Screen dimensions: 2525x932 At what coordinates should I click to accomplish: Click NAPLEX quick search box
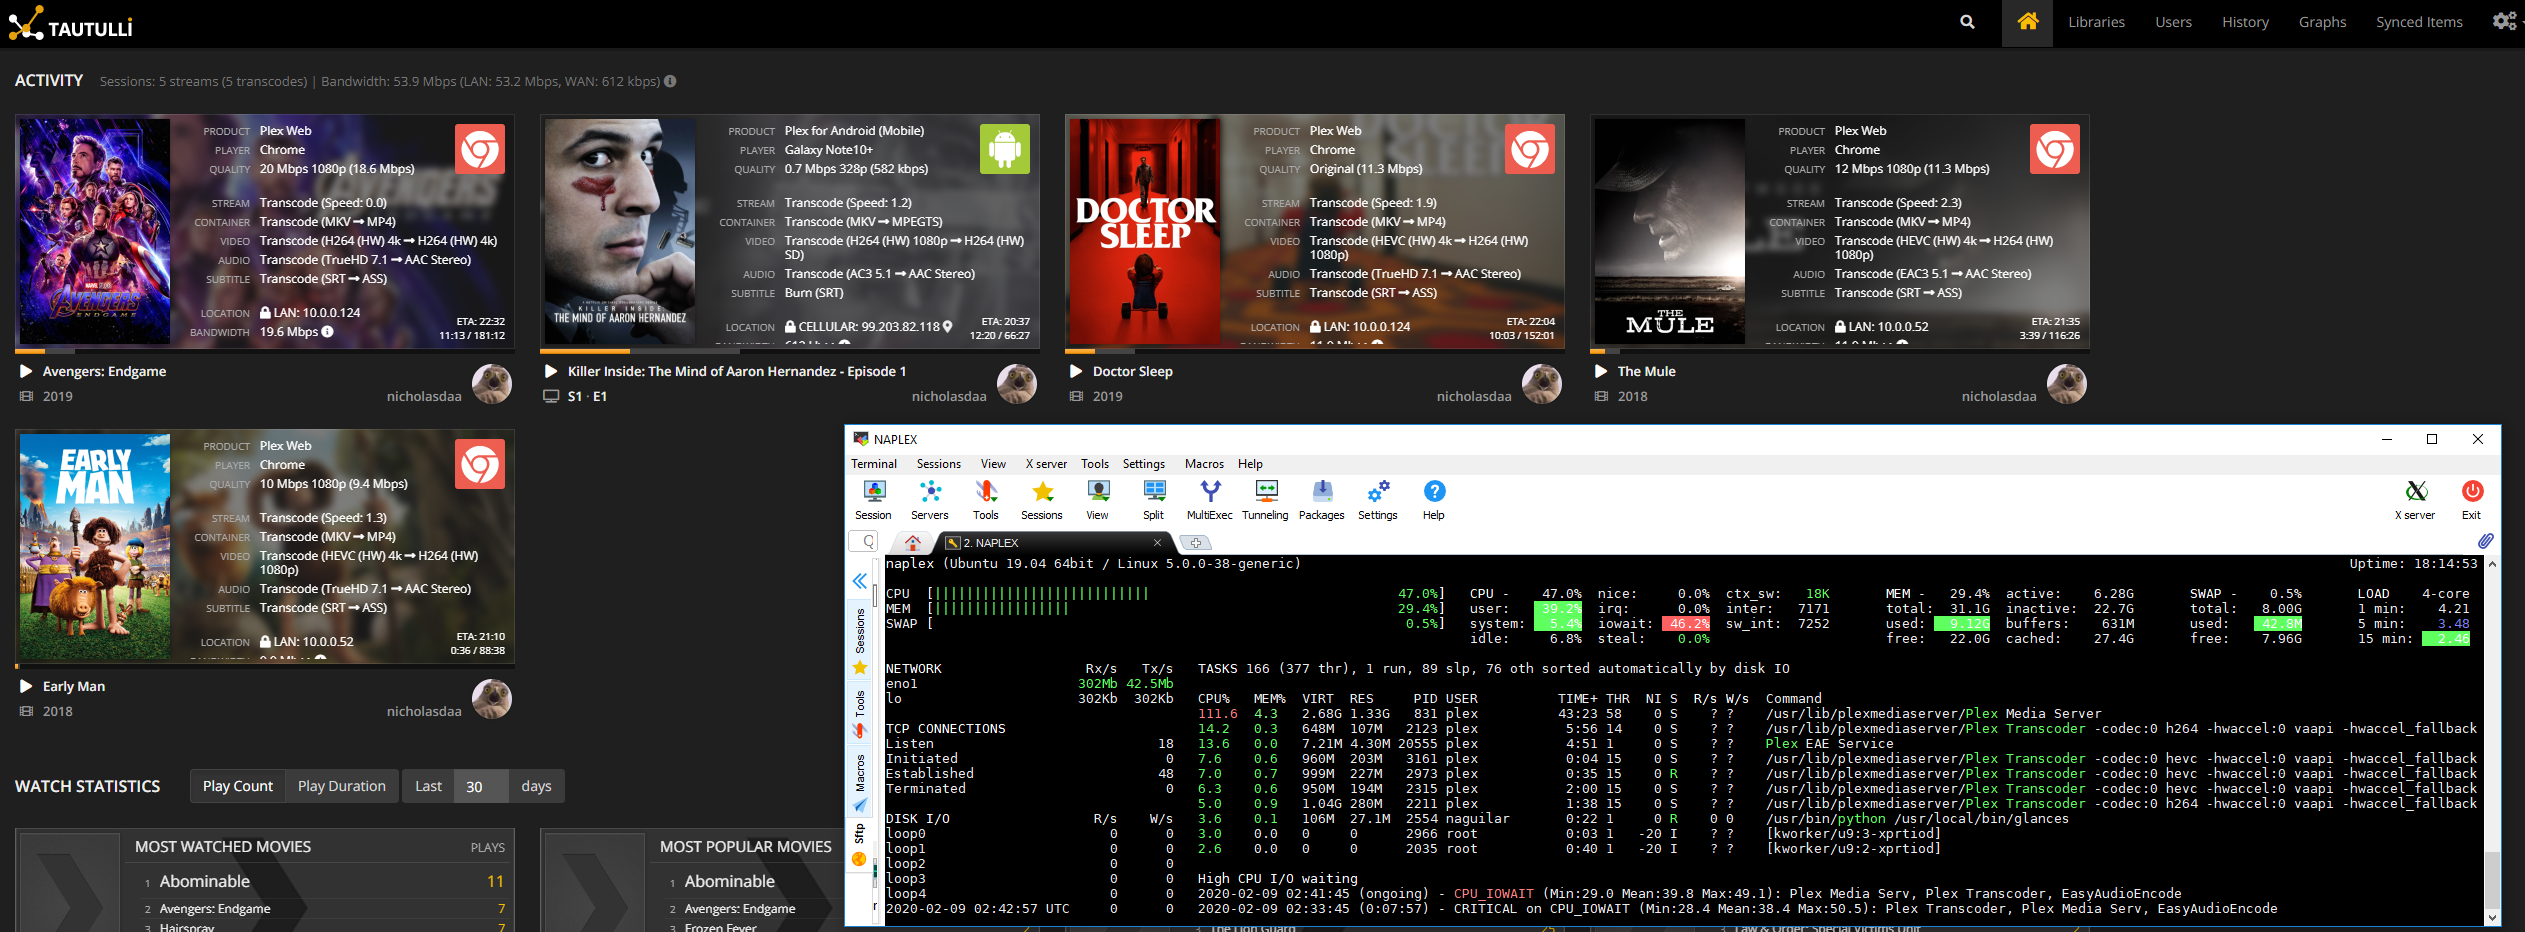pyautogui.click(x=863, y=542)
